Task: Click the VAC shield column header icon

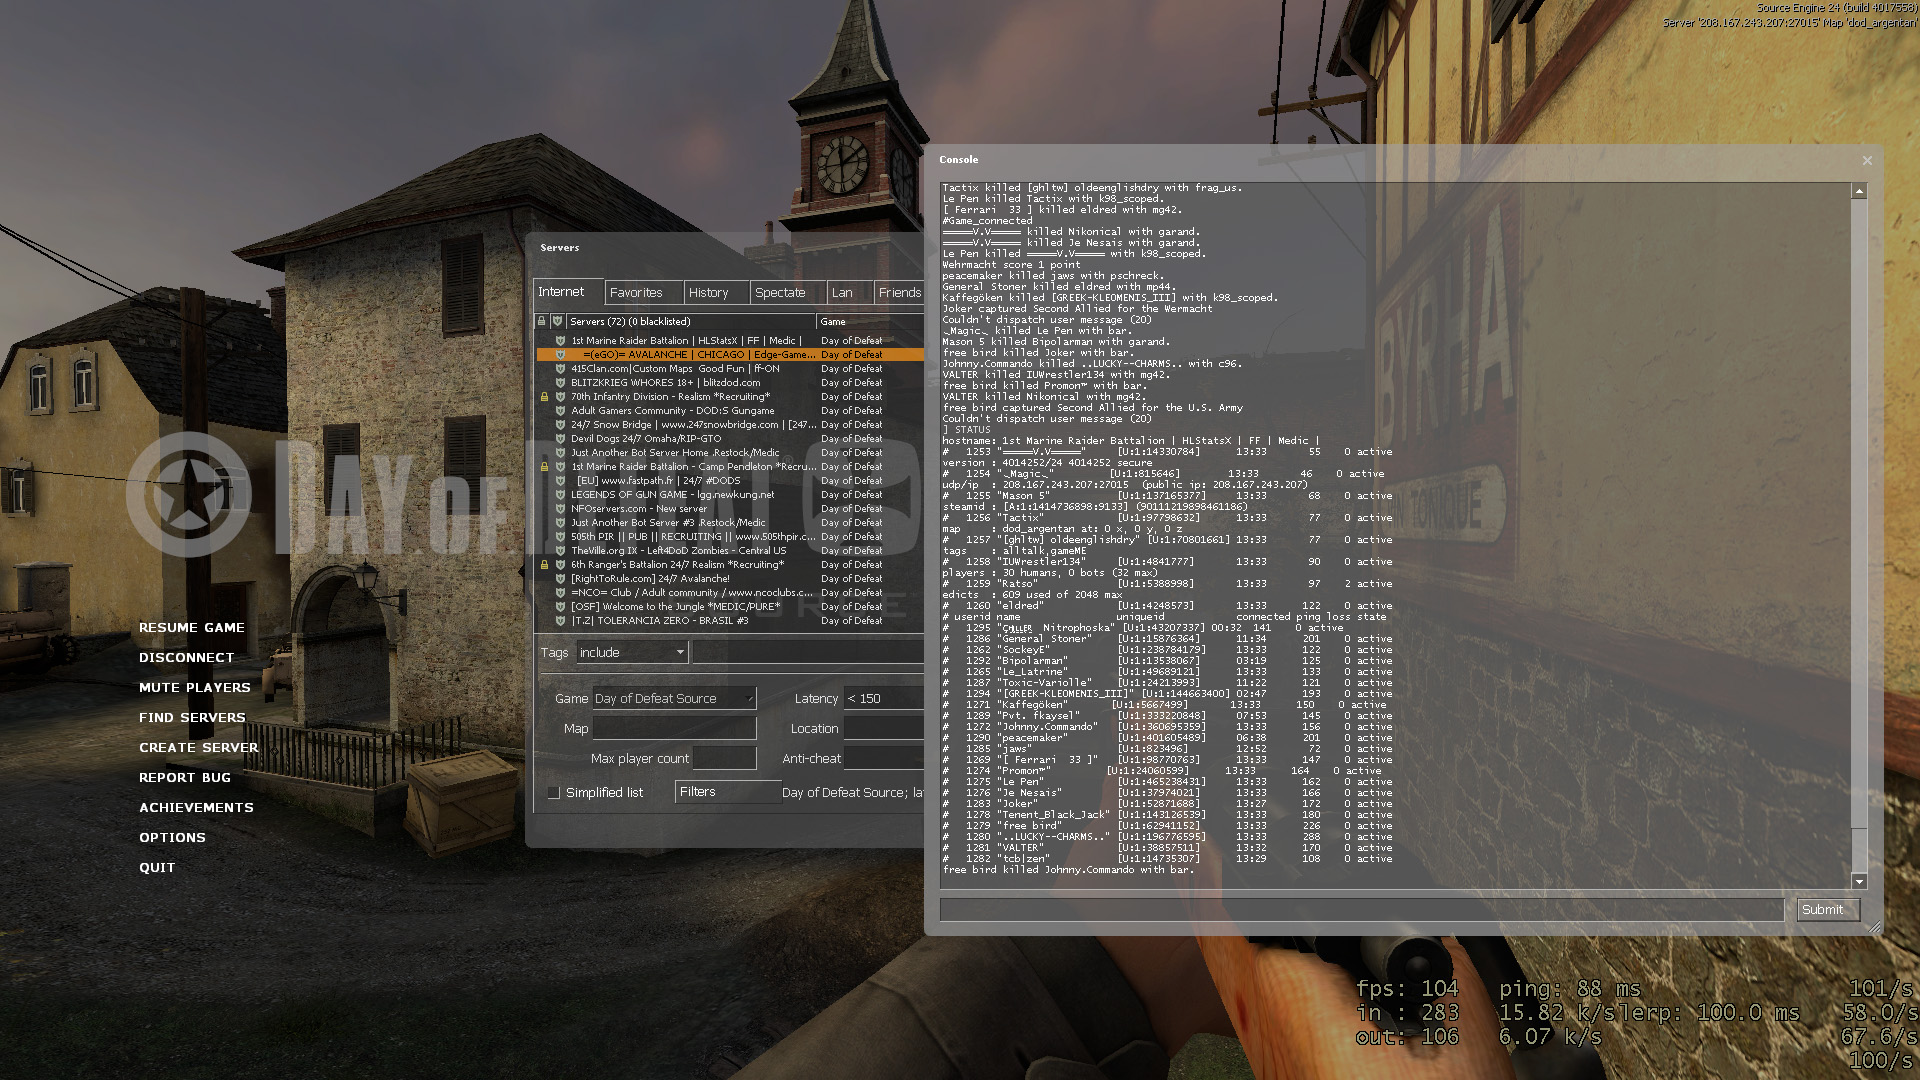Action: 557,321
